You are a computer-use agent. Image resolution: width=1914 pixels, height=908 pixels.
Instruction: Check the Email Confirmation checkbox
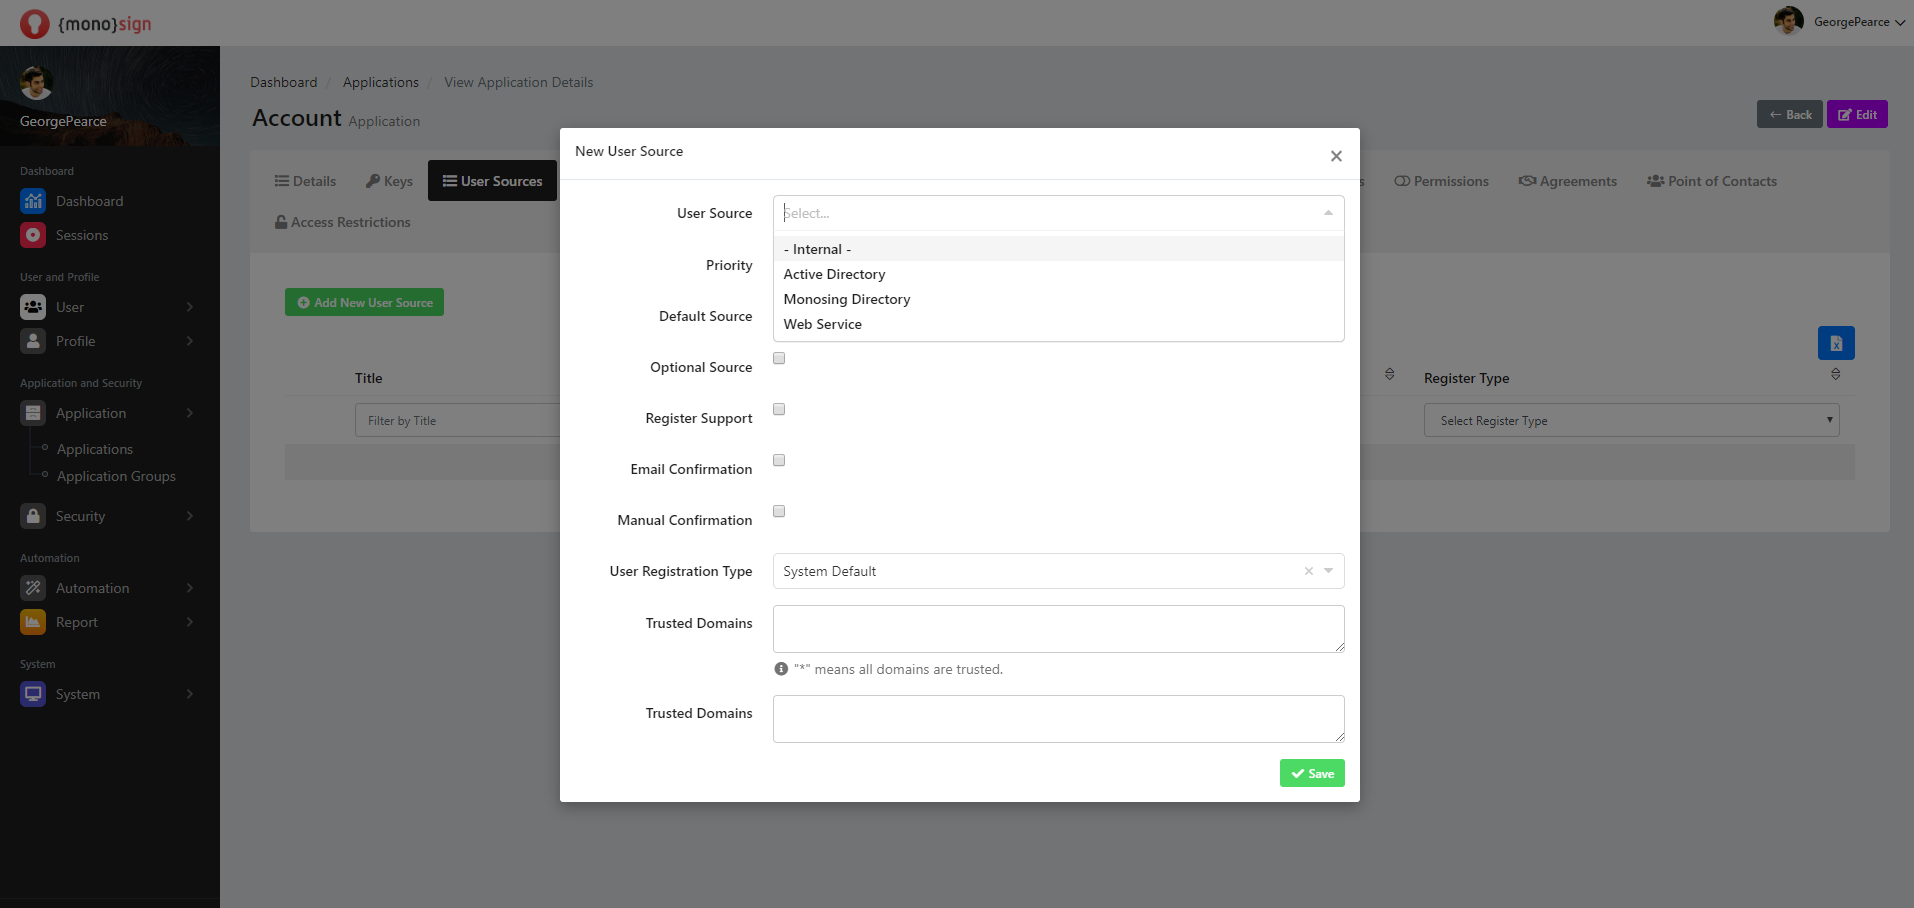pyautogui.click(x=779, y=460)
